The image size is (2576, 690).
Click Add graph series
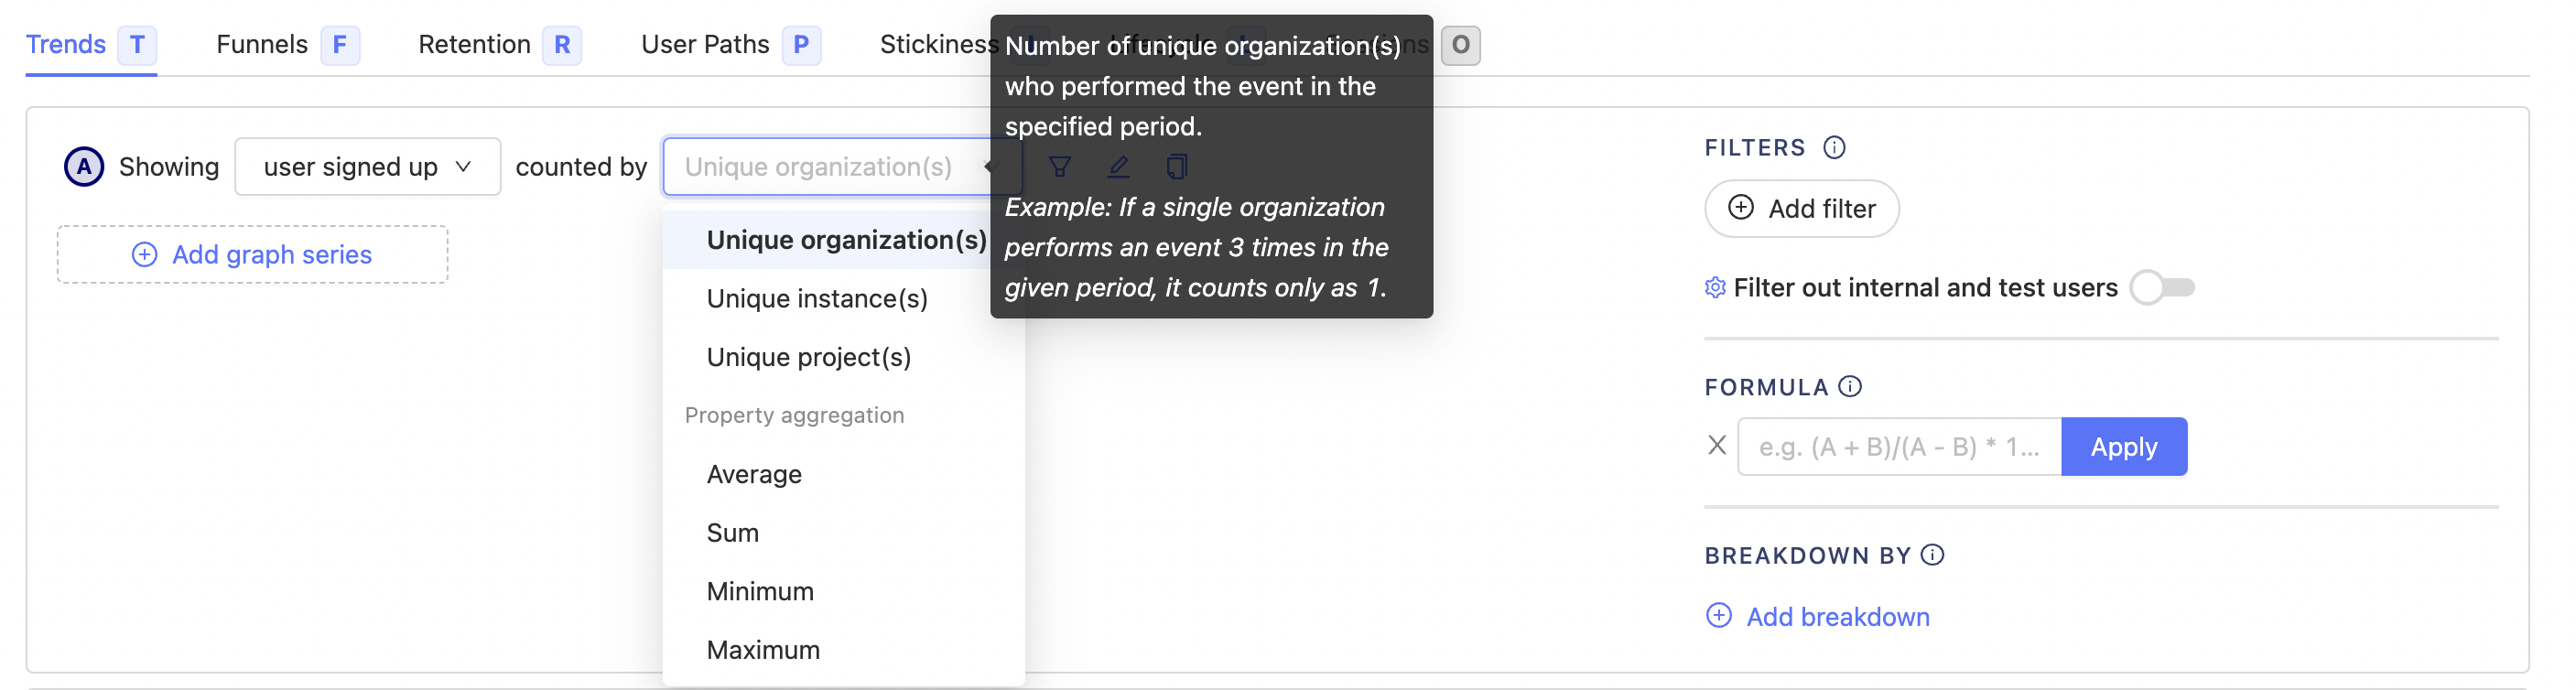(x=252, y=254)
